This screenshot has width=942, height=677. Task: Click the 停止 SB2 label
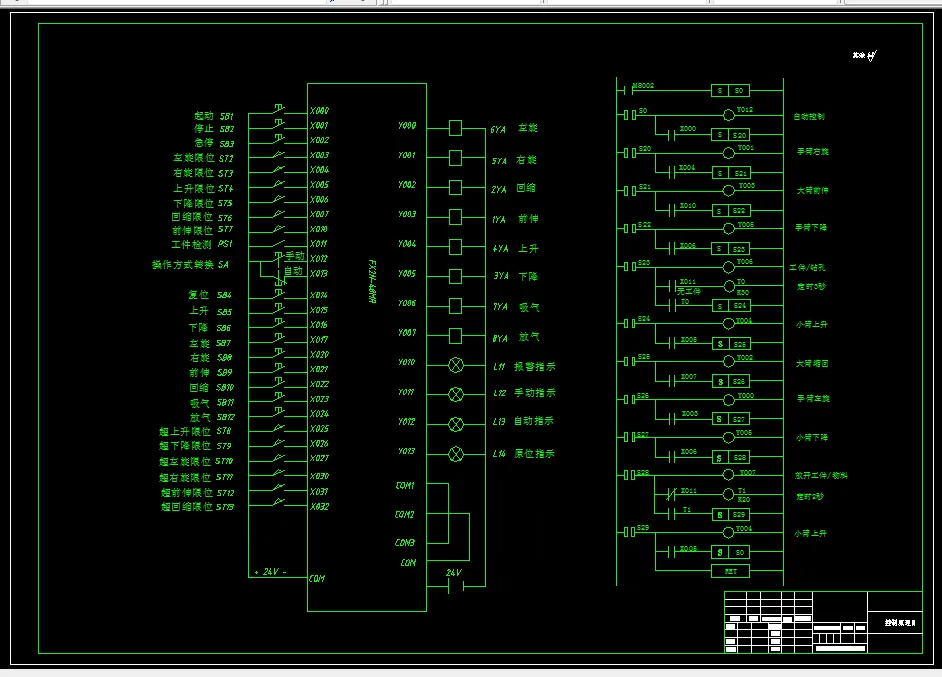pos(213,129)
